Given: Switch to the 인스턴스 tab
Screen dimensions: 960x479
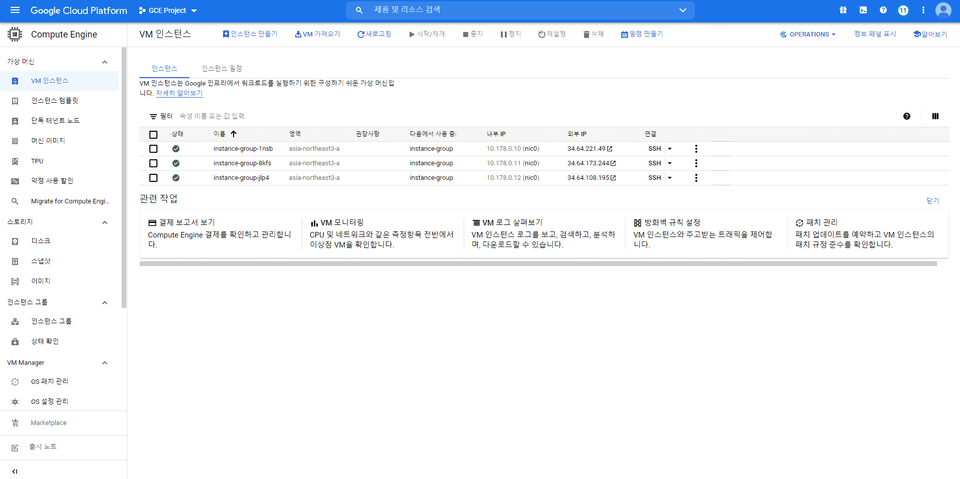Looking at the screenshot, I should click(165, 69).
